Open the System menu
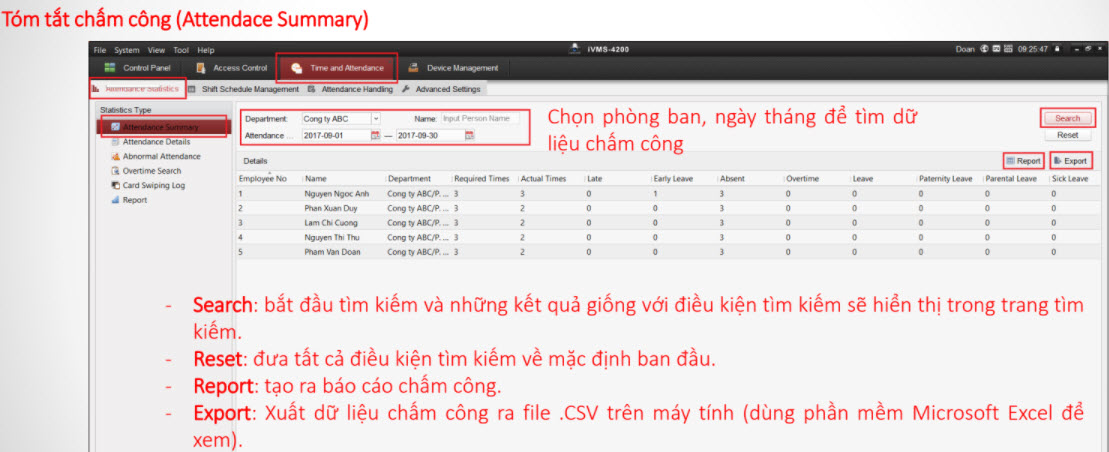 click(127, 50)
